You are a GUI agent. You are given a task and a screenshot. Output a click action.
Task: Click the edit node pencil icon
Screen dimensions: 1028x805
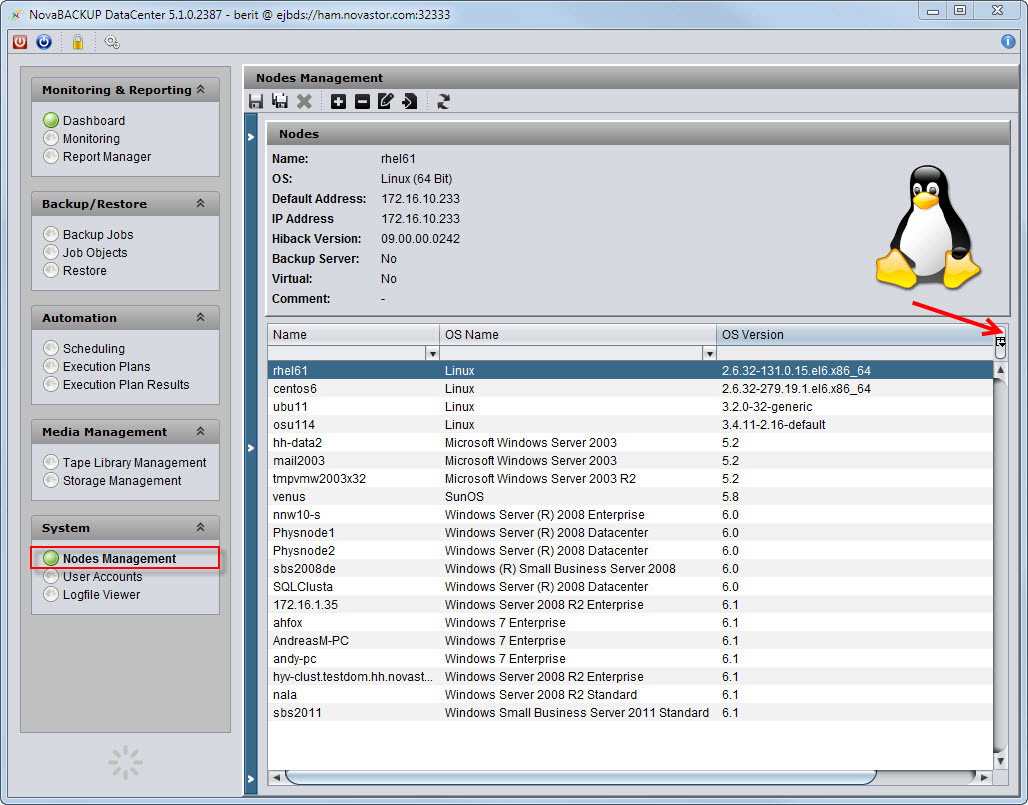pyautogui.click(x=386, y=102)
